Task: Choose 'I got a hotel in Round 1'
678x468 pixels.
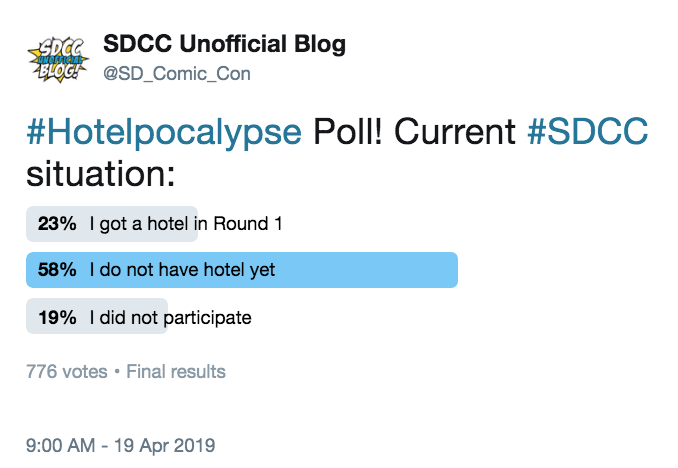Action: point(186,224)
